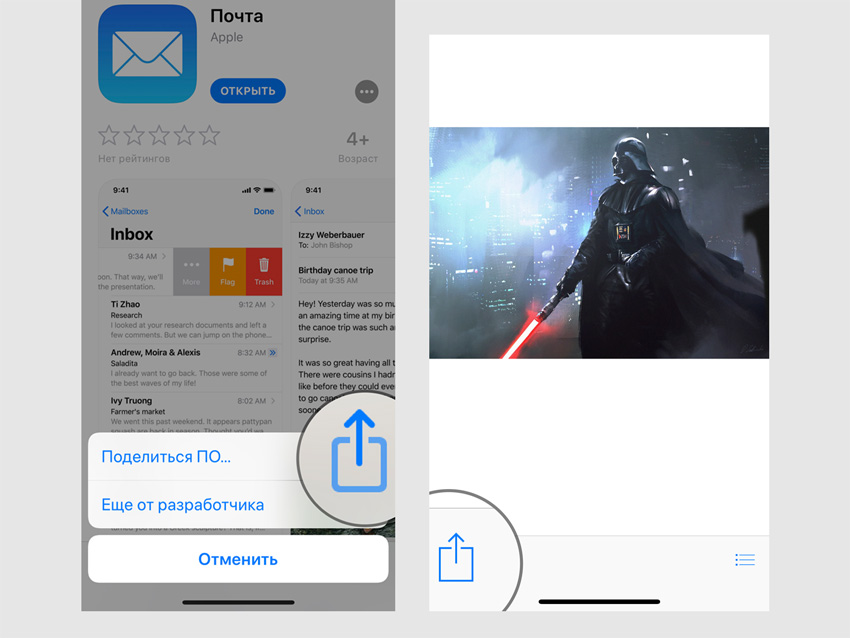Tap the Birthday canoe trip subject
Image resolution: width=850 pixels, height=638 pixels.
[x=336, y=270]
